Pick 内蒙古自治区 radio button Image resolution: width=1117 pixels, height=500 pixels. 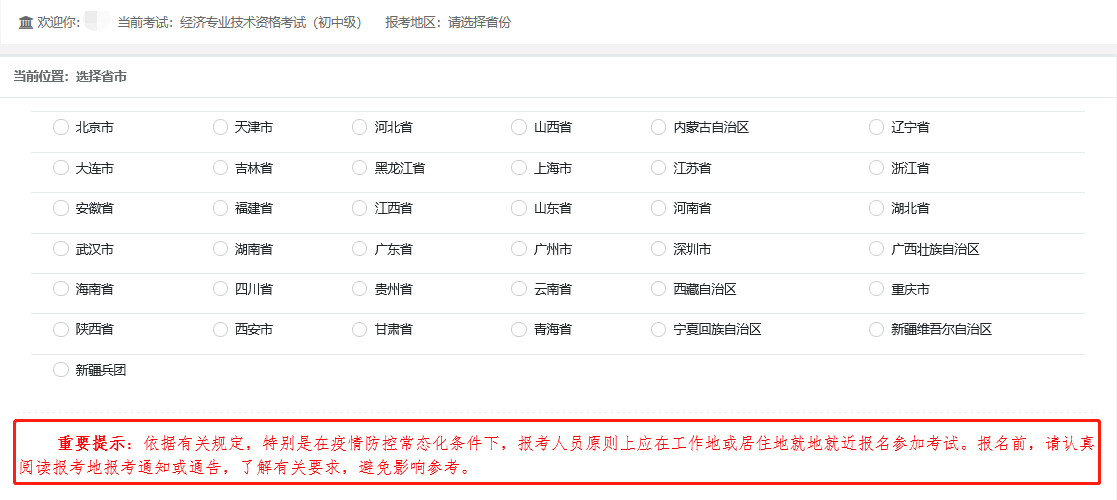click(x=658, y=127)
